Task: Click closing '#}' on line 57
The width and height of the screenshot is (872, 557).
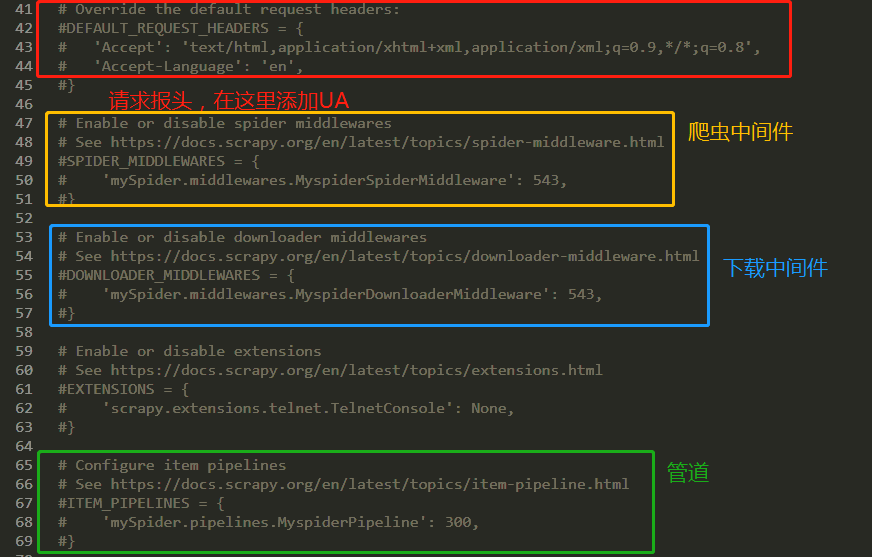Action: pyautogui.click(x=66, y=314)
